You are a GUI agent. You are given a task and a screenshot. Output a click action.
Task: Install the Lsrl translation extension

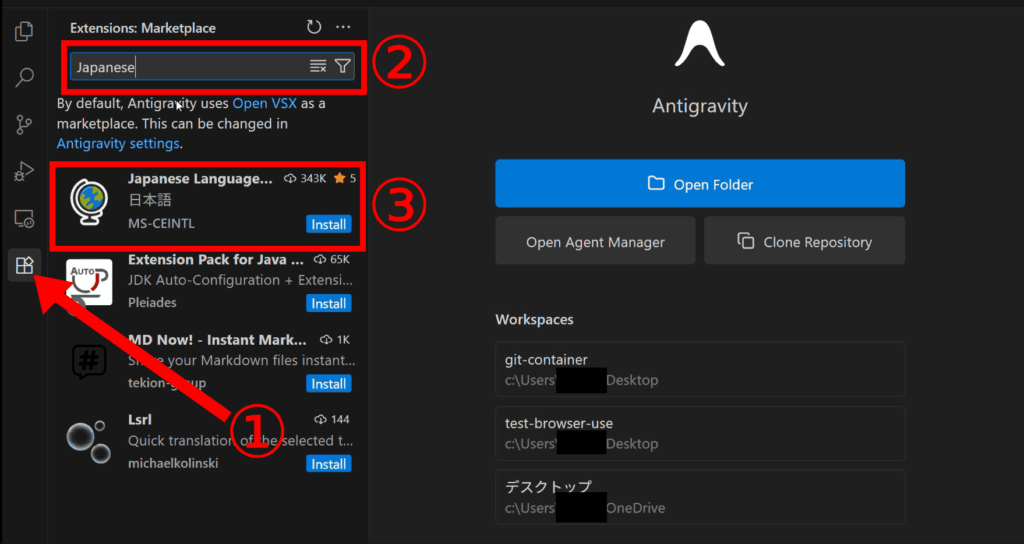328,464
